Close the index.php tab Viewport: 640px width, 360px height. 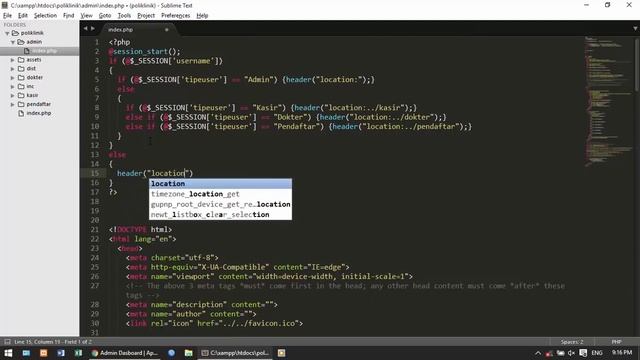click(167, 30)
